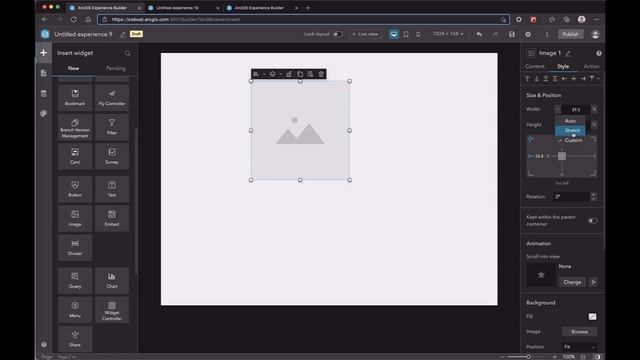
Task: Click the zoom slider in status bar
Action: click(x=528, y=357)
